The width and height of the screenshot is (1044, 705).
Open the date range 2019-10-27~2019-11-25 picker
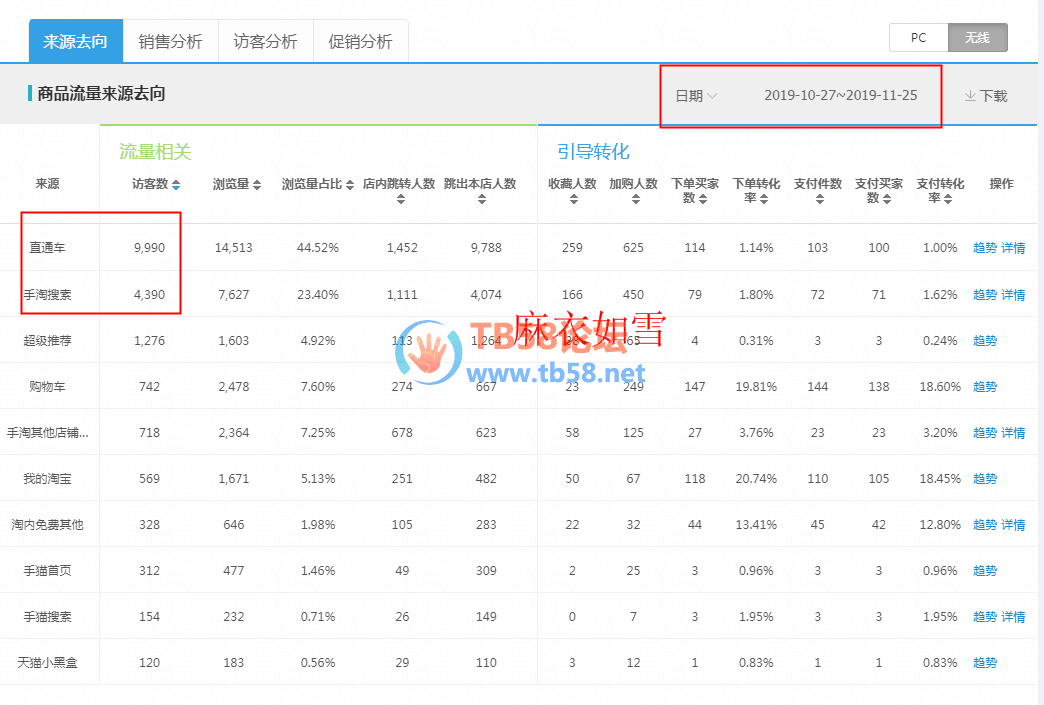click(x=840, y=96)
